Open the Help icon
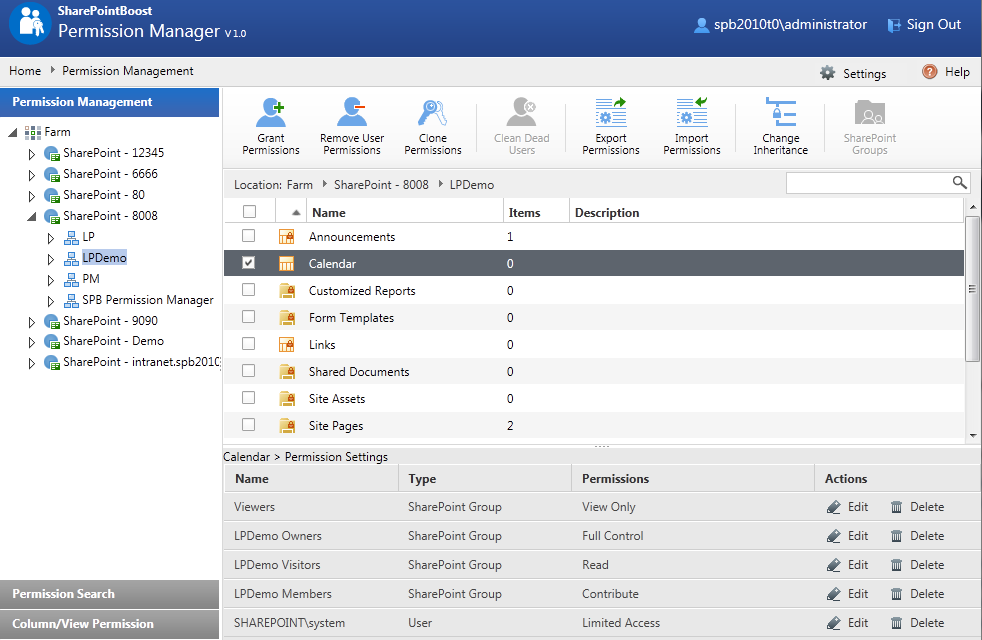Viewport: 982px width, 640px height. [x=929, y=72]
